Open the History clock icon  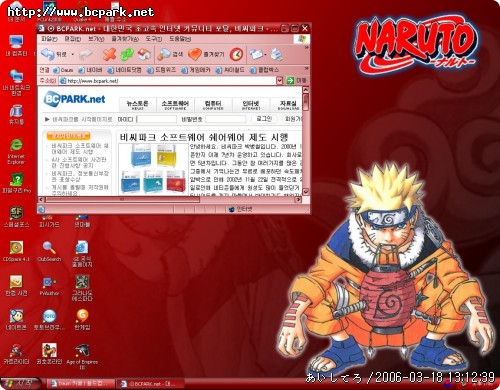point(236,54)
